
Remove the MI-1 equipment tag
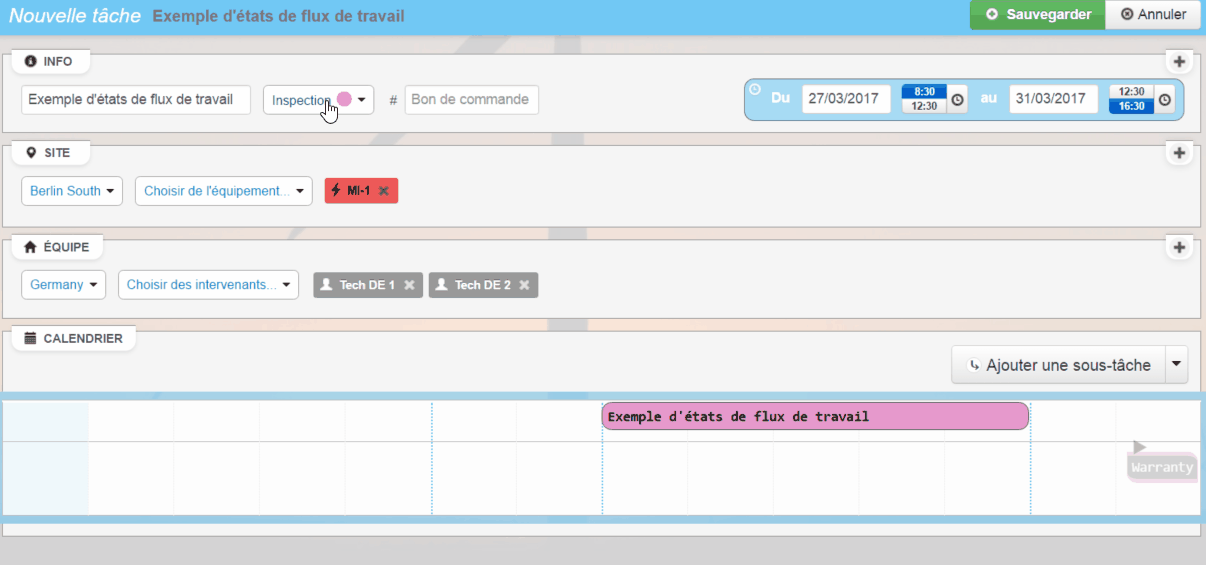(x=383, y=191)
